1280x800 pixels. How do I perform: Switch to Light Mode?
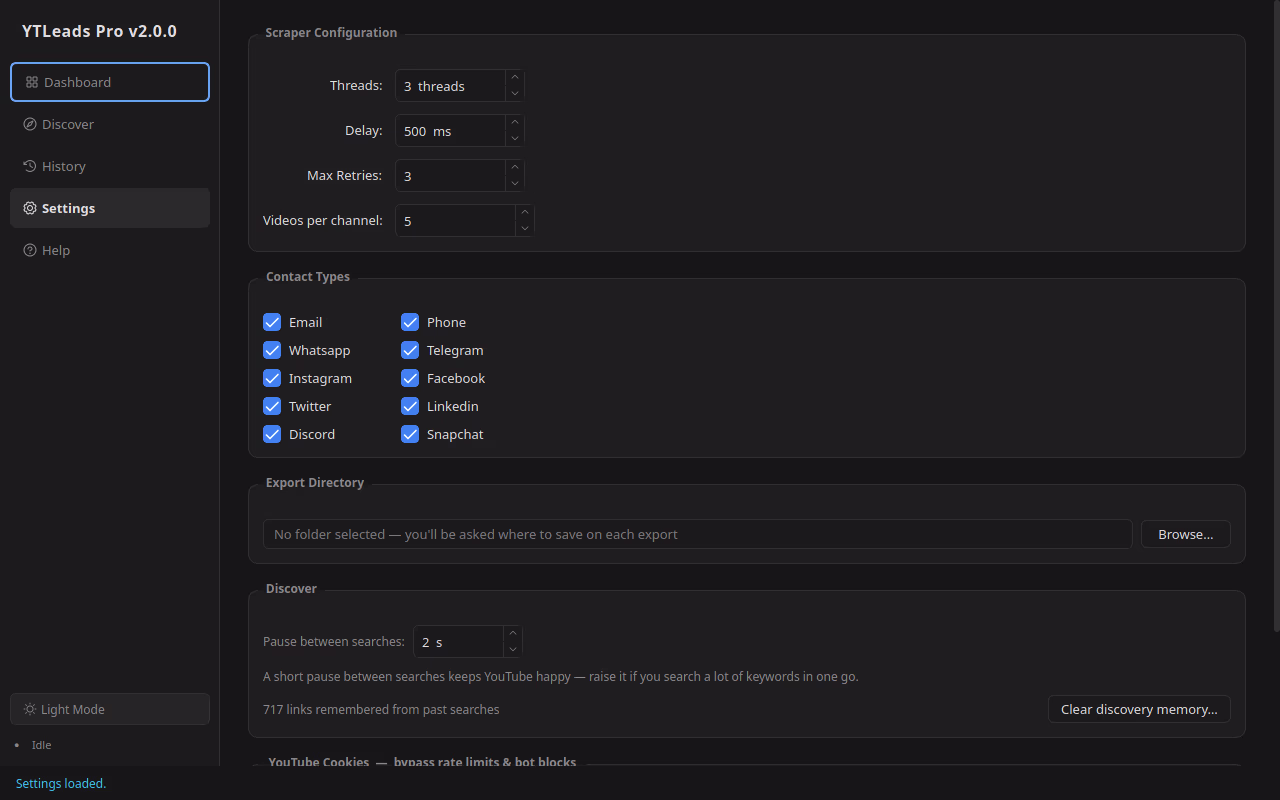[110, 709]
